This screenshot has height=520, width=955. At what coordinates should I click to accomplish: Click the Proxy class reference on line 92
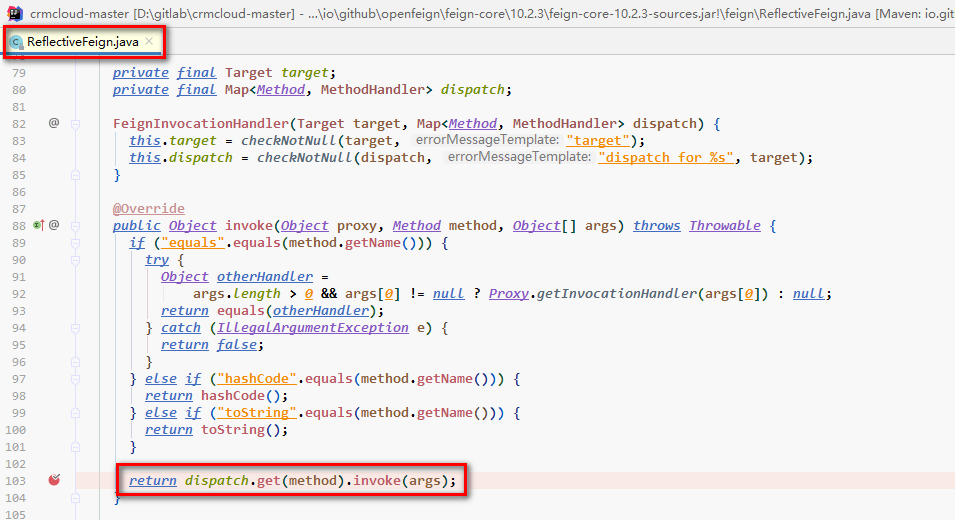pyautogui.click(x=509, y=293)
